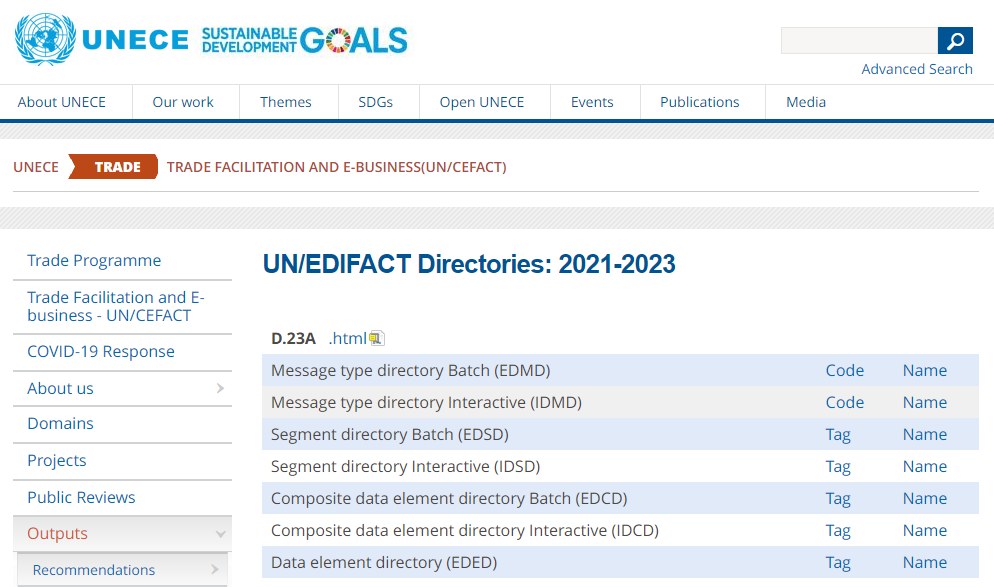Collapse the Outputs dropdown chevron
Viewport: 994px width, 587px height.
[x=220, y=534]
